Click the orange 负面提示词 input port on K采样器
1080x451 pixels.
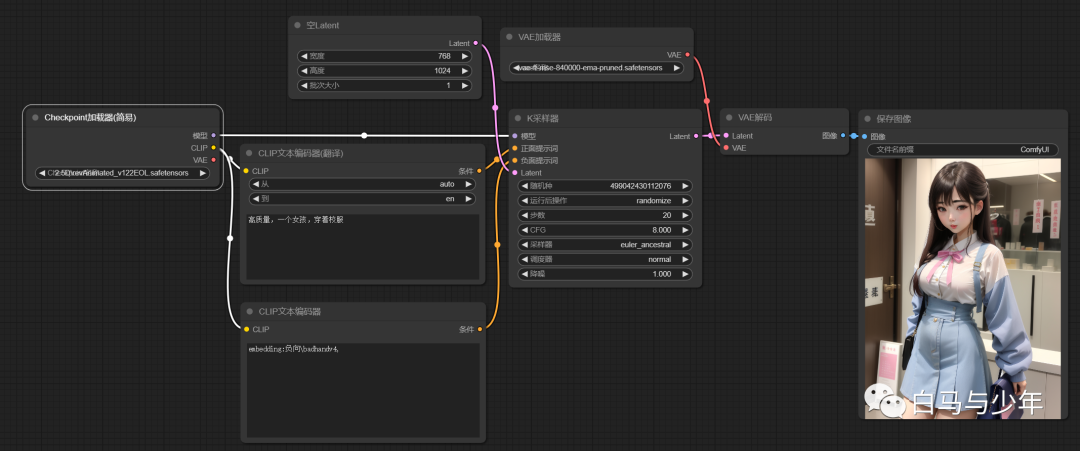[x=514, y=160]
